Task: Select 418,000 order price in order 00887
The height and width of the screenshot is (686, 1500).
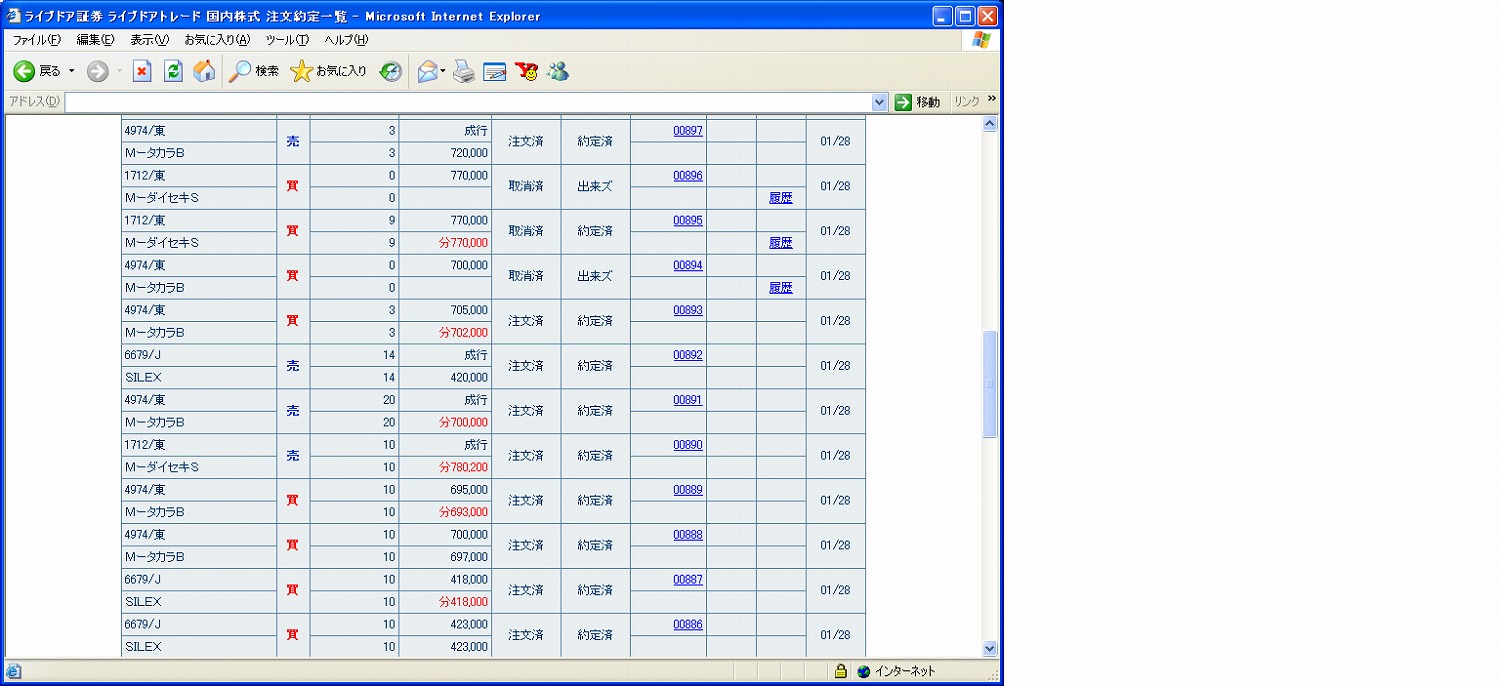Action: (469, 579)
